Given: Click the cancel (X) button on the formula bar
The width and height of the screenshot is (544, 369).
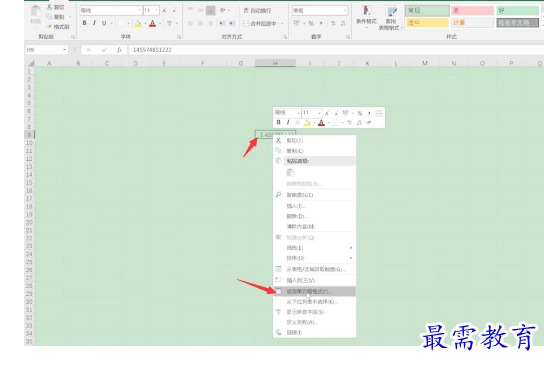Looking at the screenshot, I should click(89, 50).
